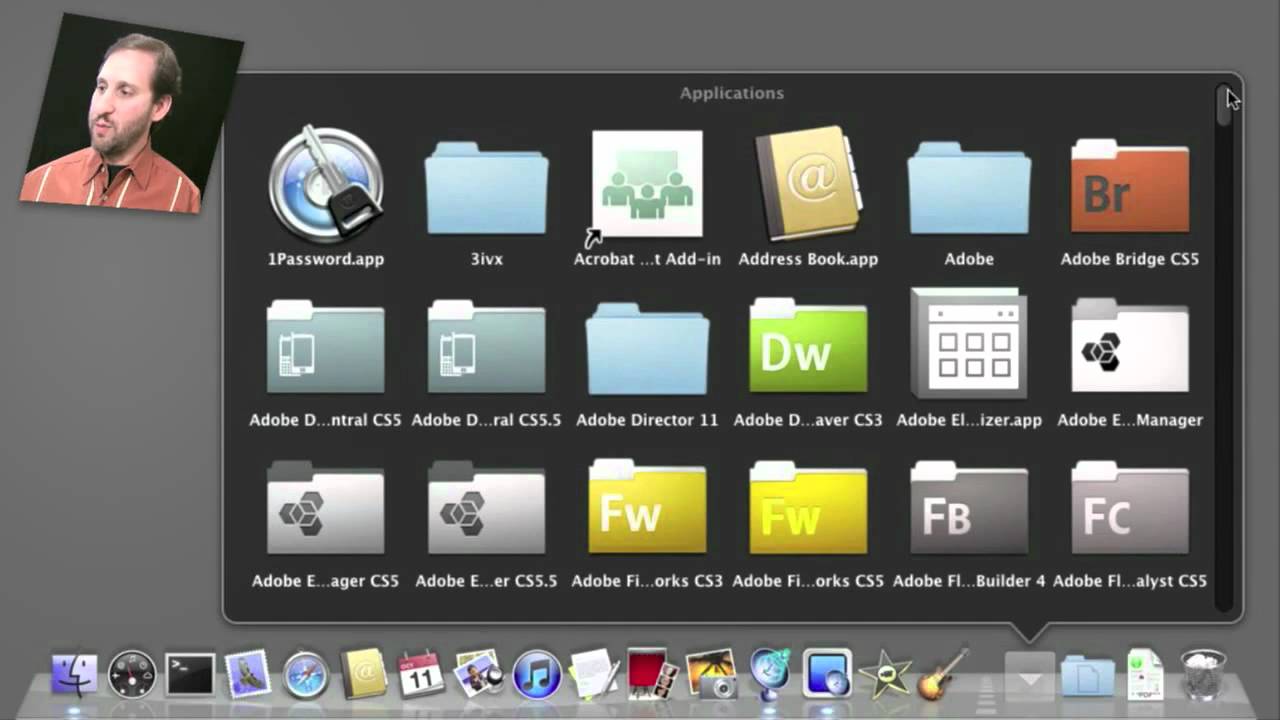Viewport: 1280px width, 720px height.
Task: Open the Adobe Bridge CS5 folder
Action: pos(1130,186)
